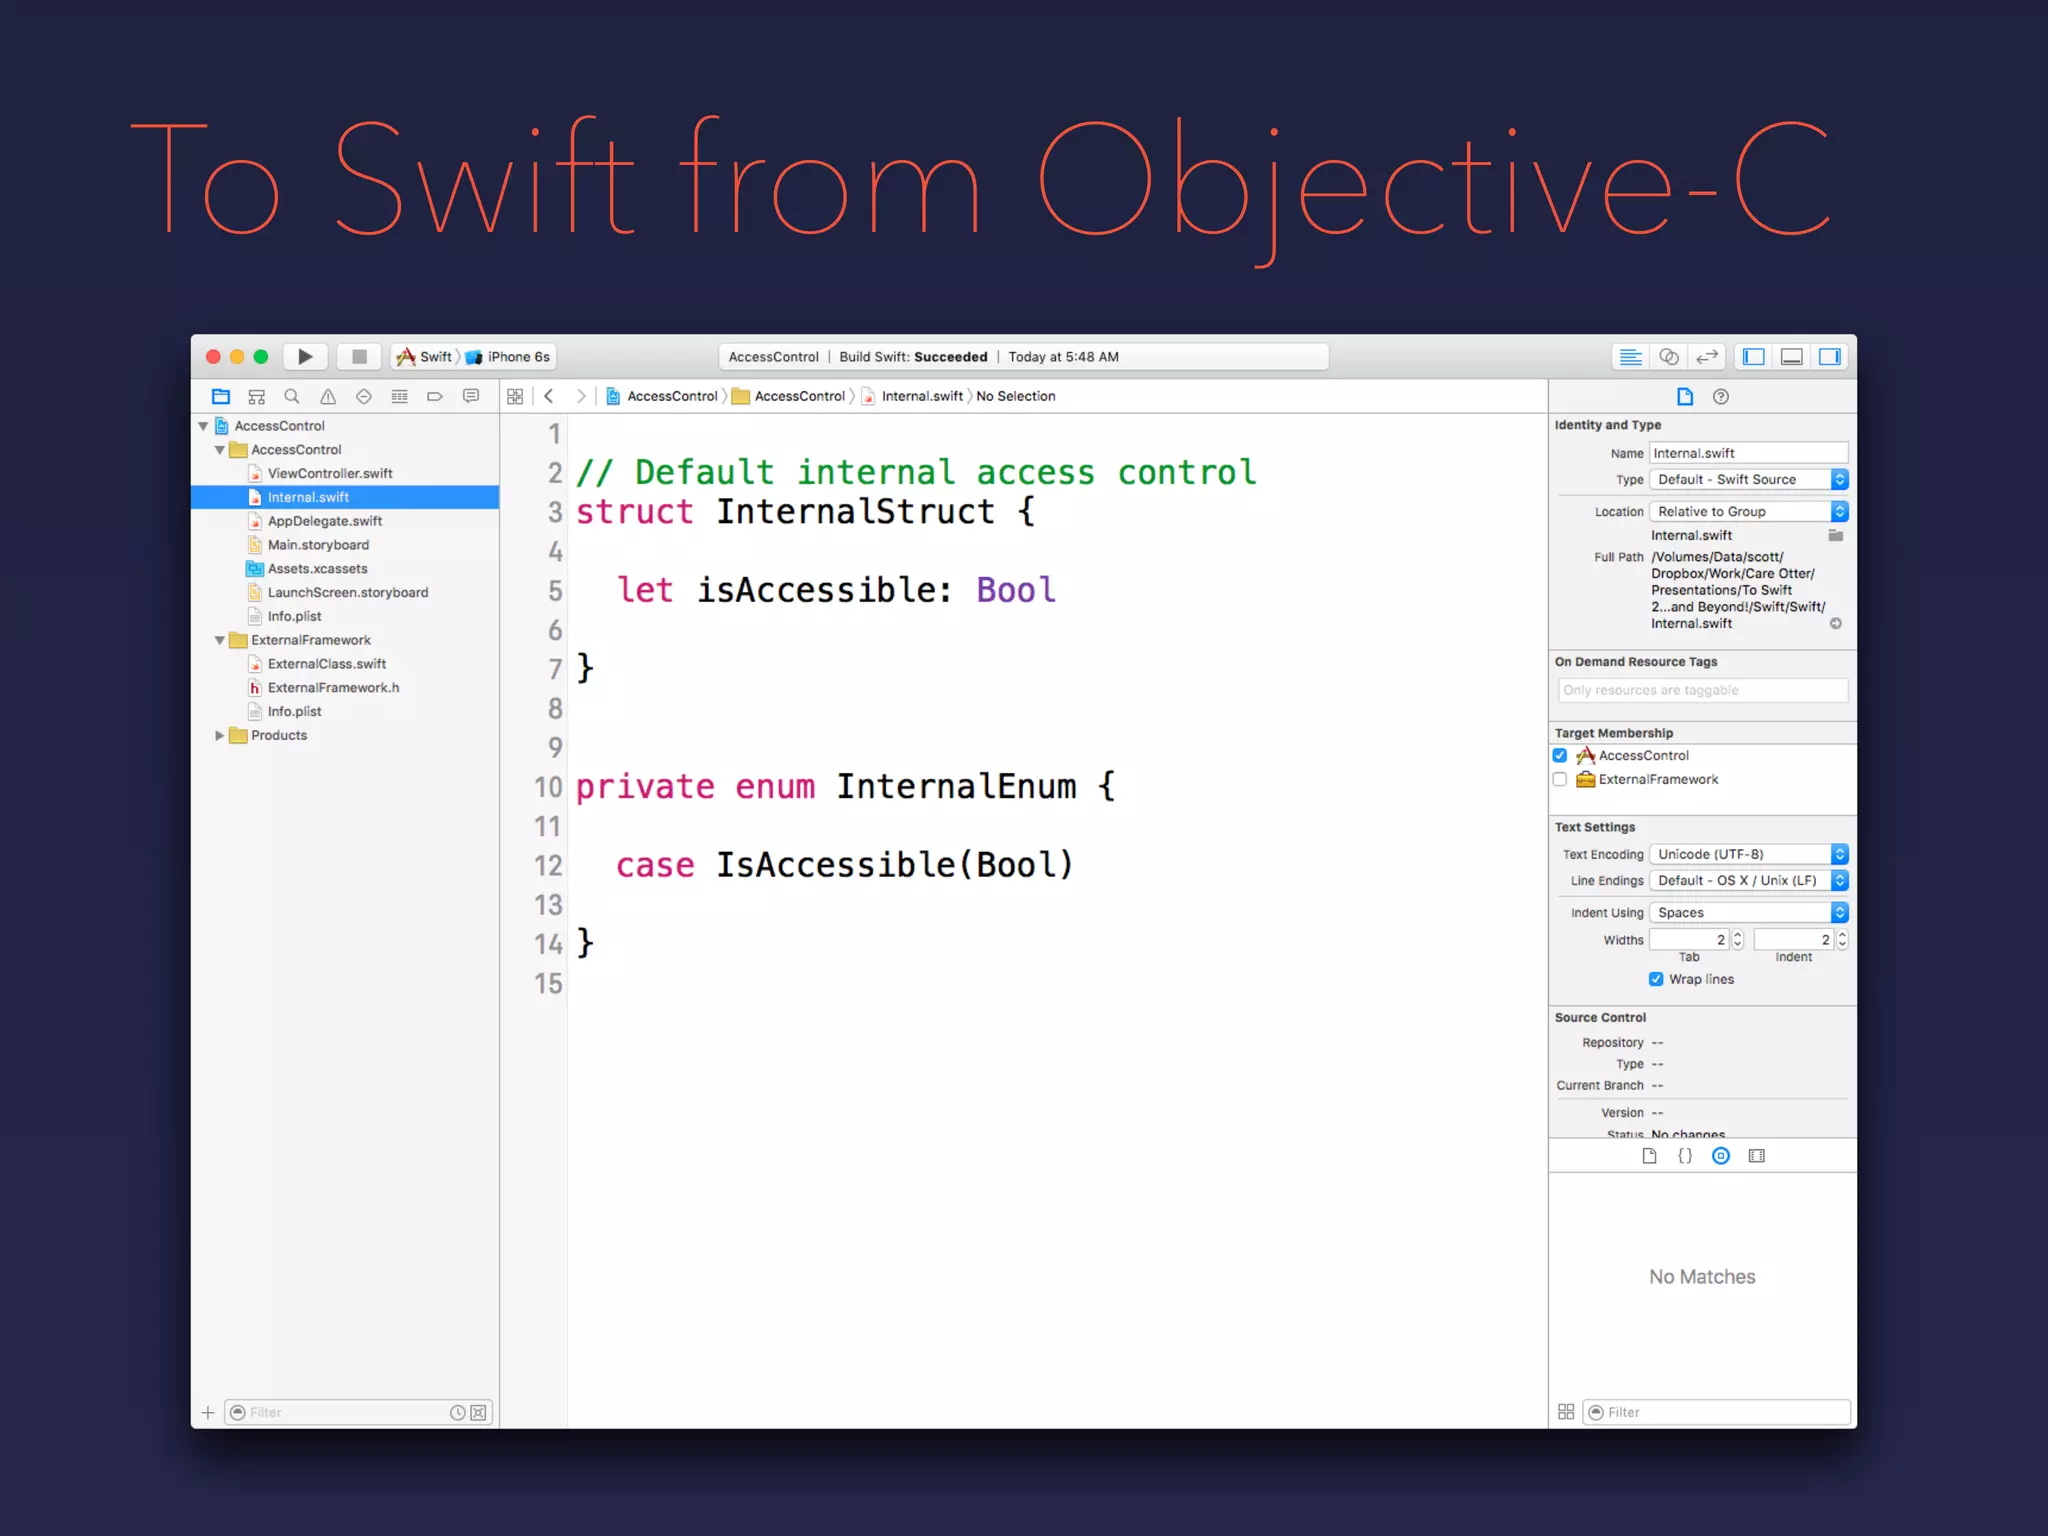This screenshot has height=1536, width=2048.
Task: Open the Breakpoint navigator icon
Action: click(x=435, y=397)
